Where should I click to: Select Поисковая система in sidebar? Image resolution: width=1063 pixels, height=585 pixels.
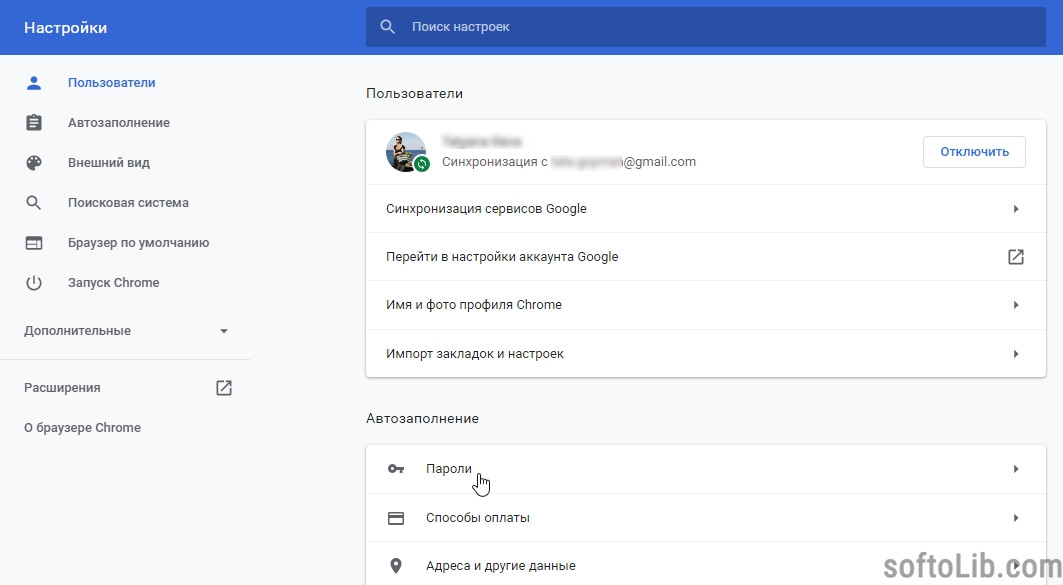[x=128, y=203]
